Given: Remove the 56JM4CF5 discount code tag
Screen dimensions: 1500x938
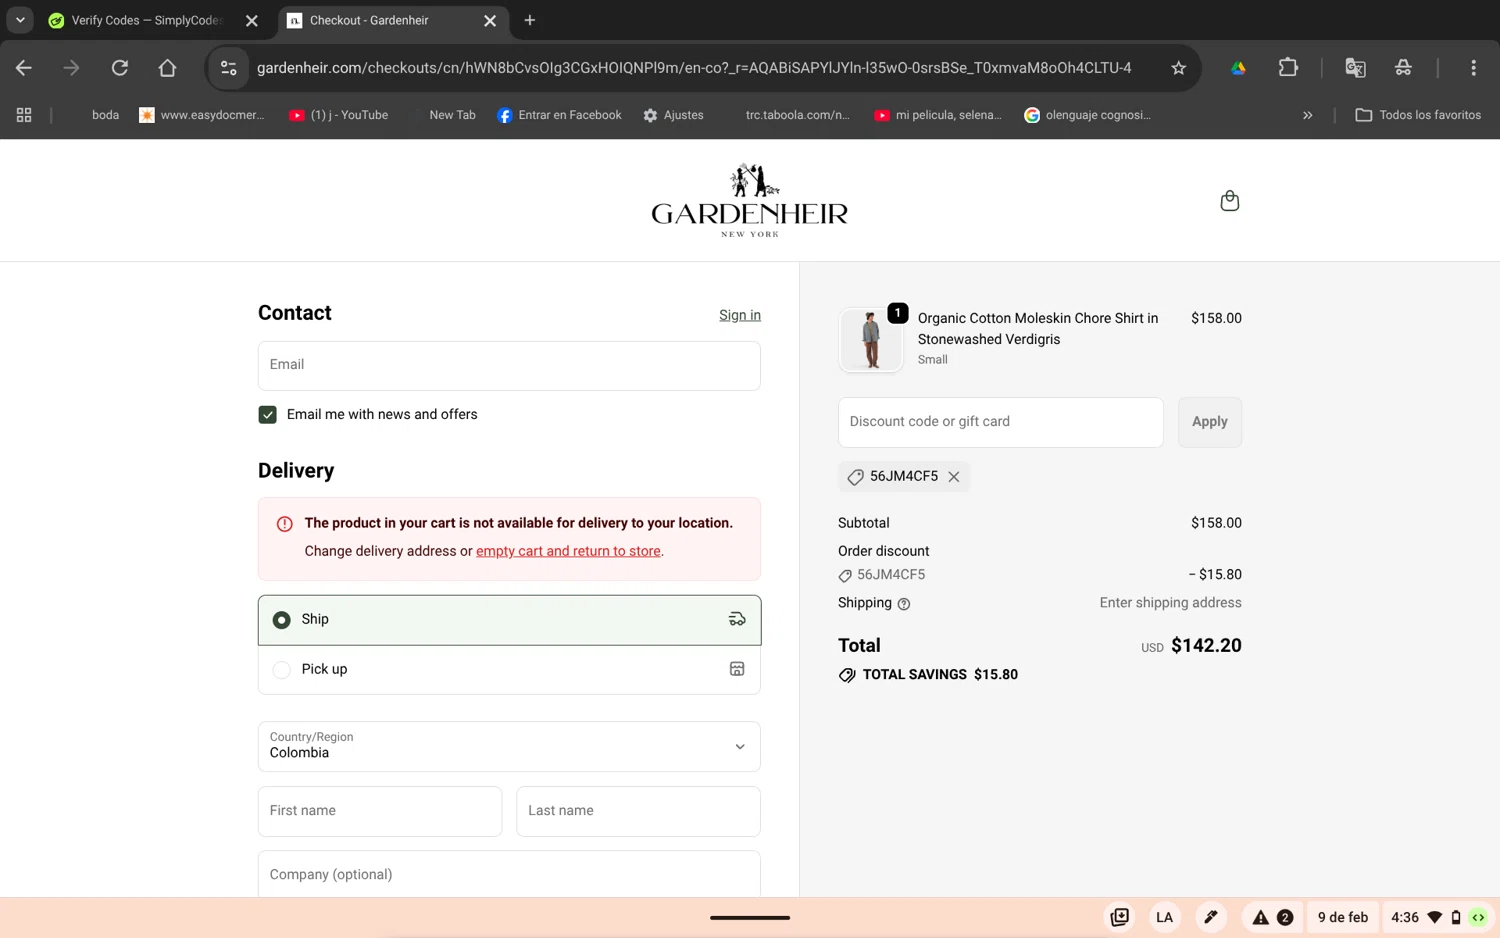Looking at the screenshot, I should click(954, 477).
